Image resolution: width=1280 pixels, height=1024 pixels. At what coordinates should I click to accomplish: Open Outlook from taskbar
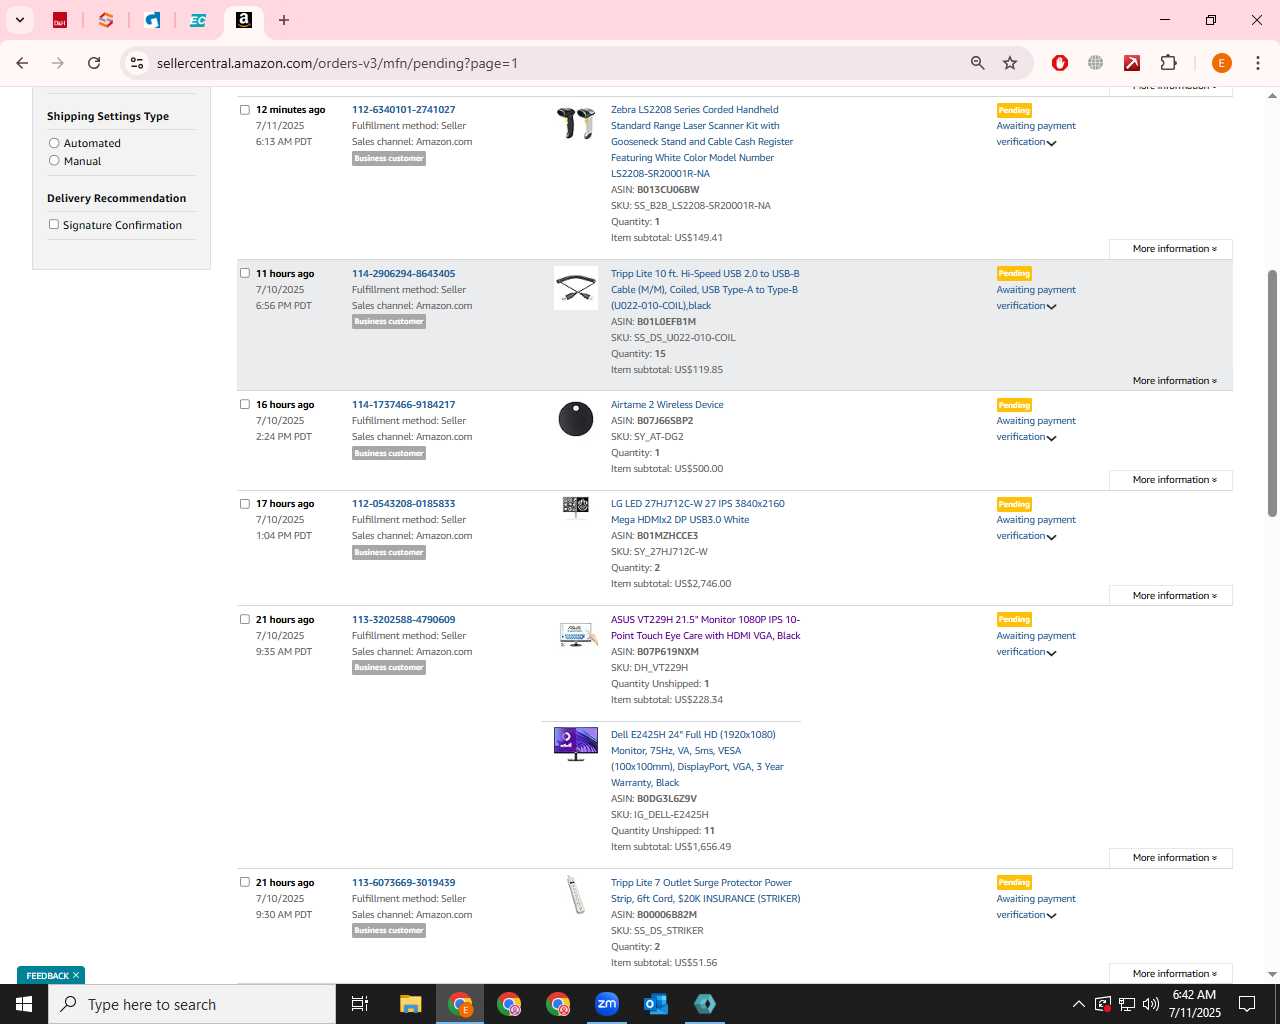tap(656, 1004)
